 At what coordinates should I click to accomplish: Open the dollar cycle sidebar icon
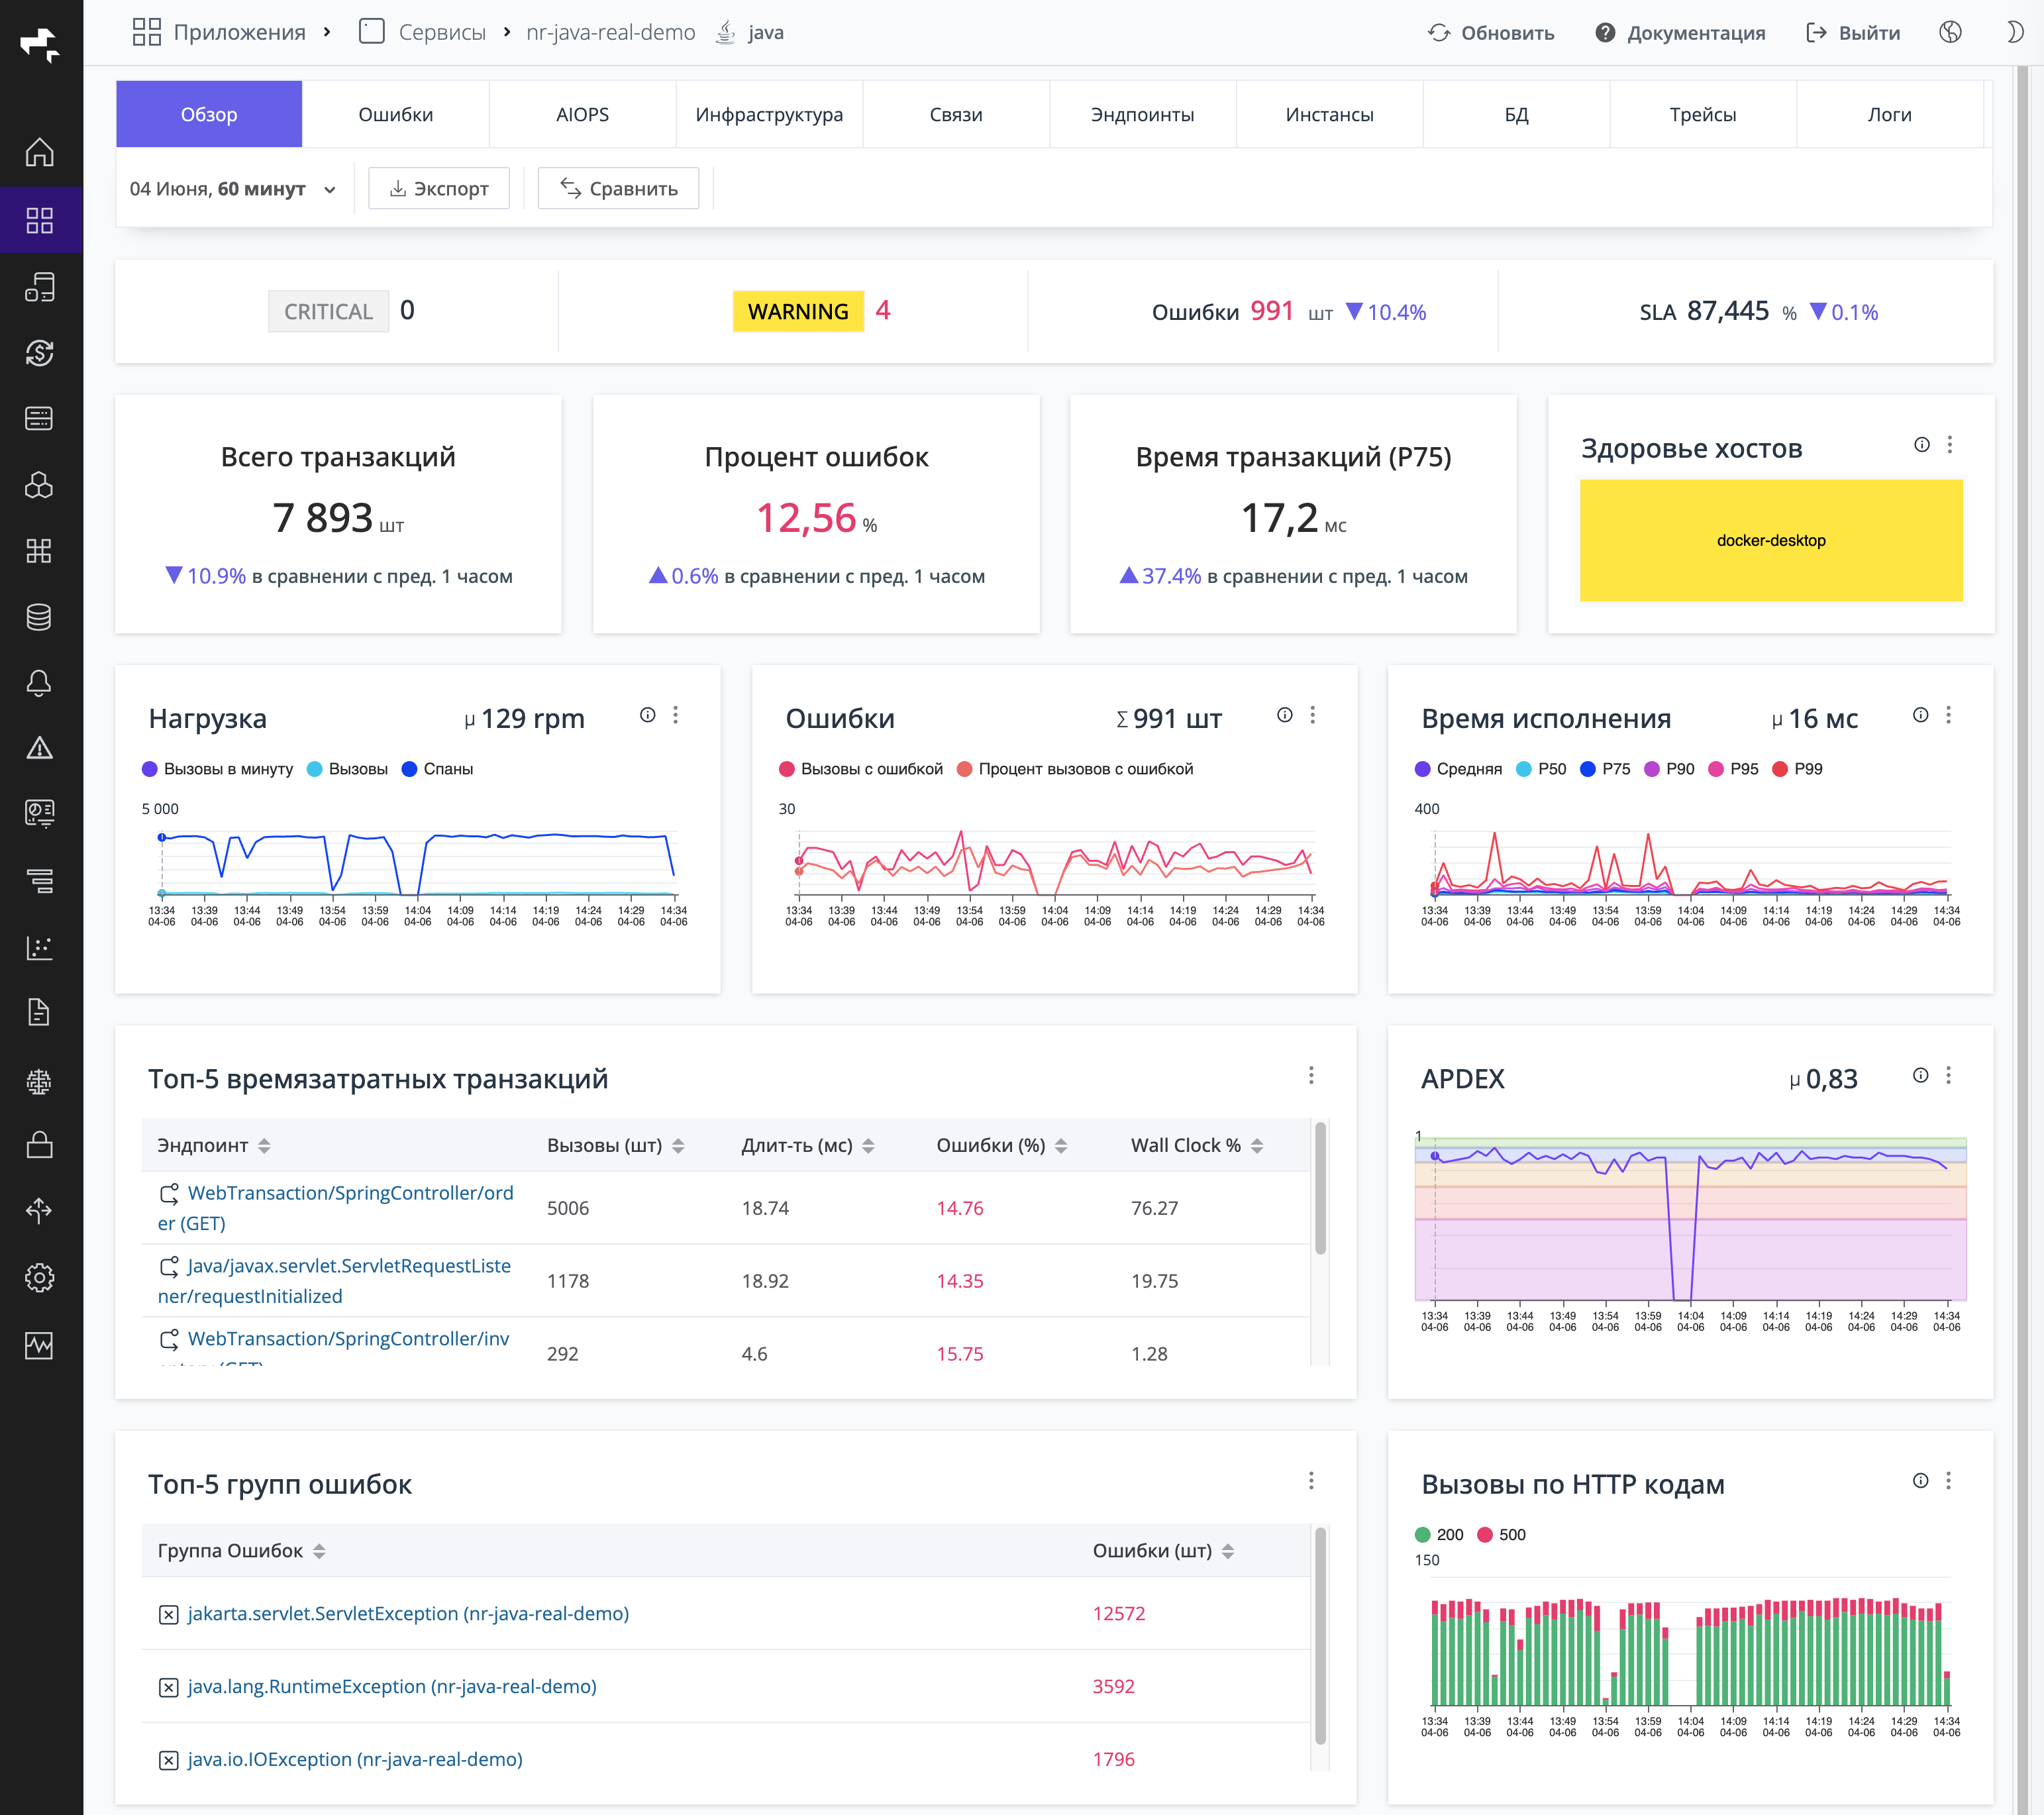click(x=39, y=352)
